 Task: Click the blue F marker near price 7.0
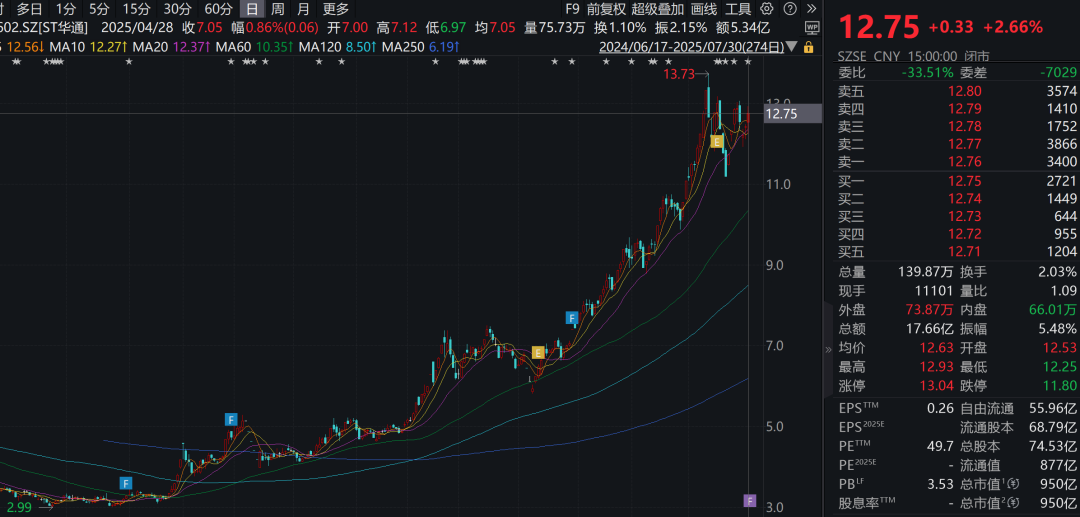pos(573,318)
